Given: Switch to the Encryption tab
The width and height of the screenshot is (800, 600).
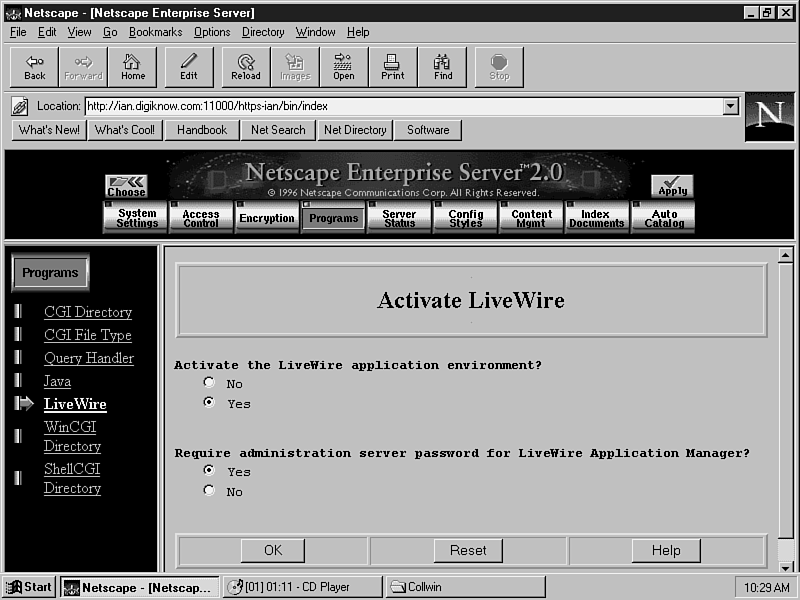Looking at the screenshot, I should 267,218.
